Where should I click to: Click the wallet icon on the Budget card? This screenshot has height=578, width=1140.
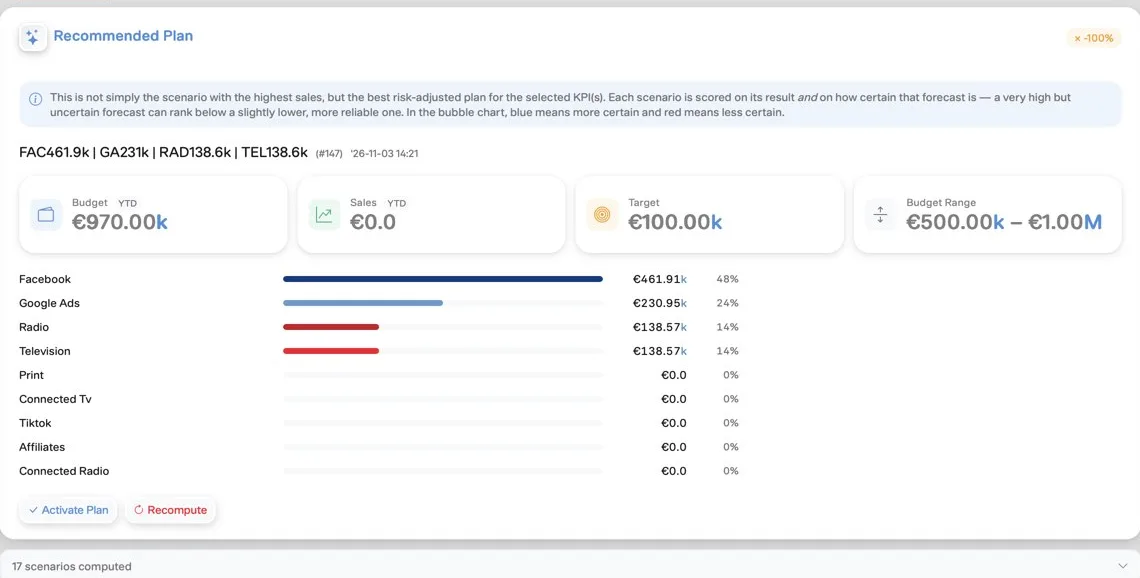click(x=46, y=214)
